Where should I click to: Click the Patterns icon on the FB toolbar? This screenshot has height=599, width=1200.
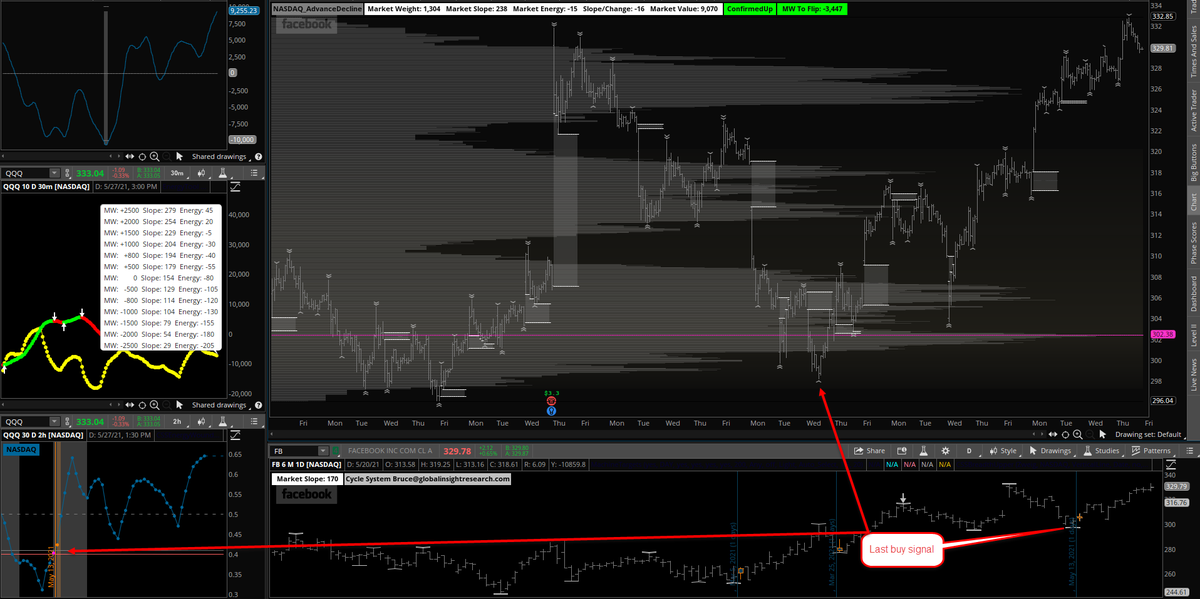coord(1136,450)
